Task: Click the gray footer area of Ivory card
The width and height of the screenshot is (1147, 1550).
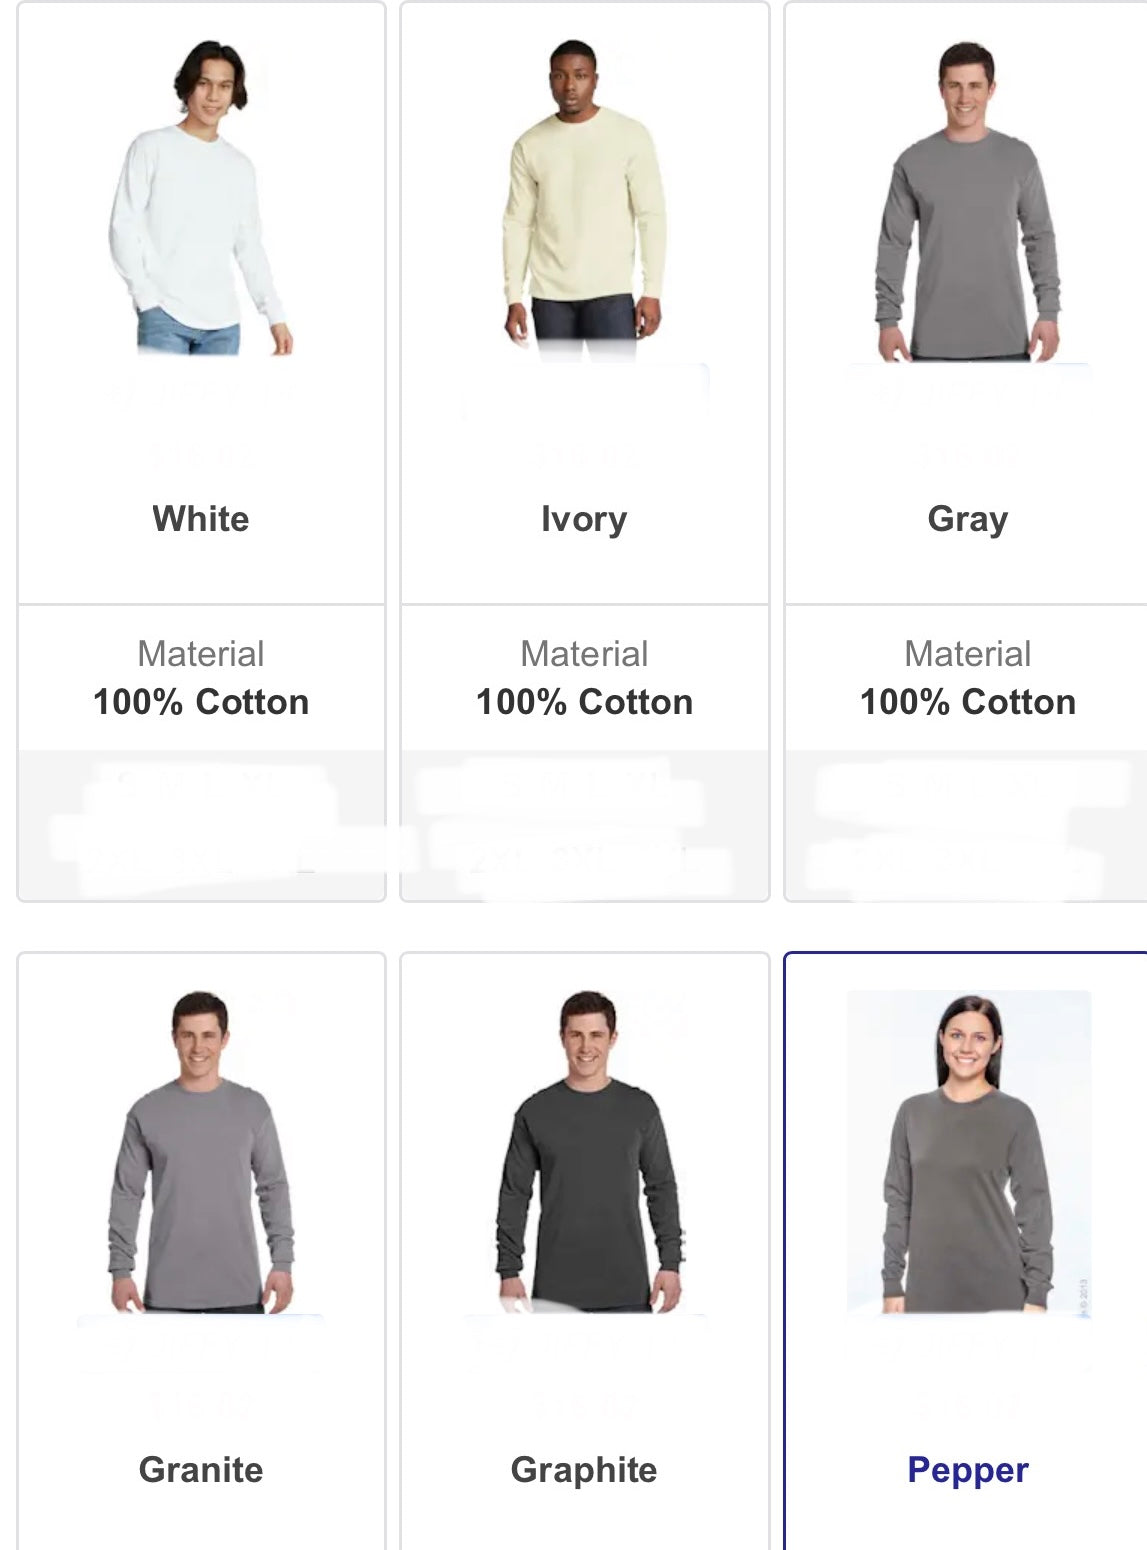Action: (x=584, y=824)
